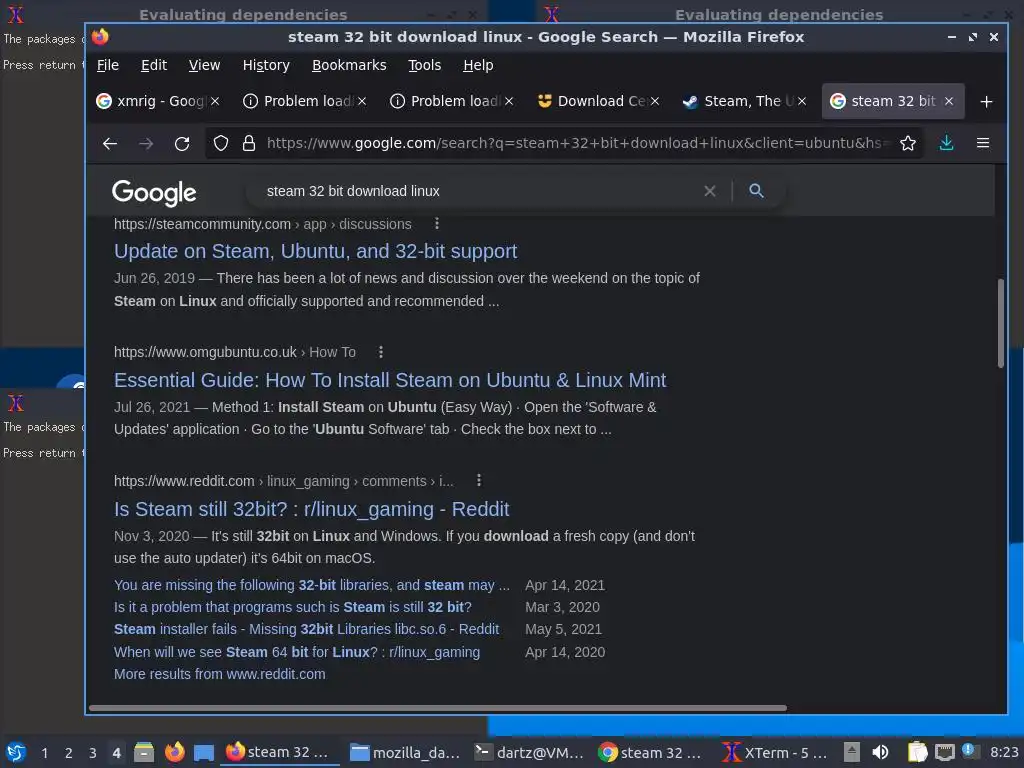The width and height of the screenshot is (1024, 768).
Task: Switch to the dartz@VM terminal taskbar window
Action: click(x=528, y=753)
